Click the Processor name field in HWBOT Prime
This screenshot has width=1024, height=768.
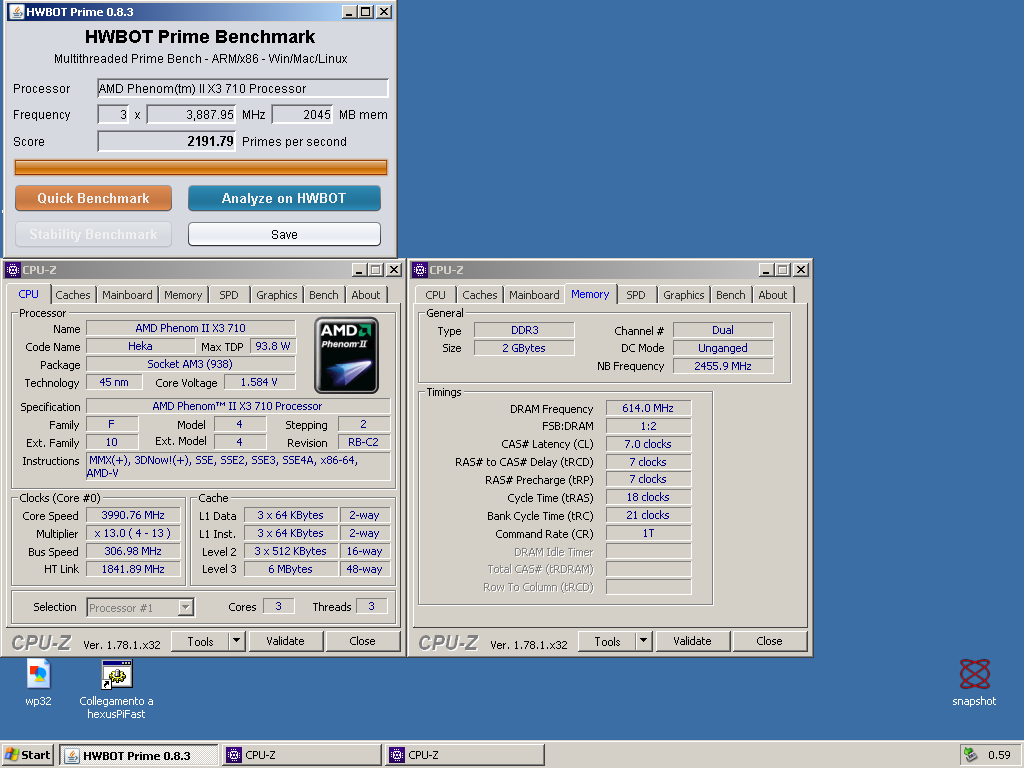(243, 89)
